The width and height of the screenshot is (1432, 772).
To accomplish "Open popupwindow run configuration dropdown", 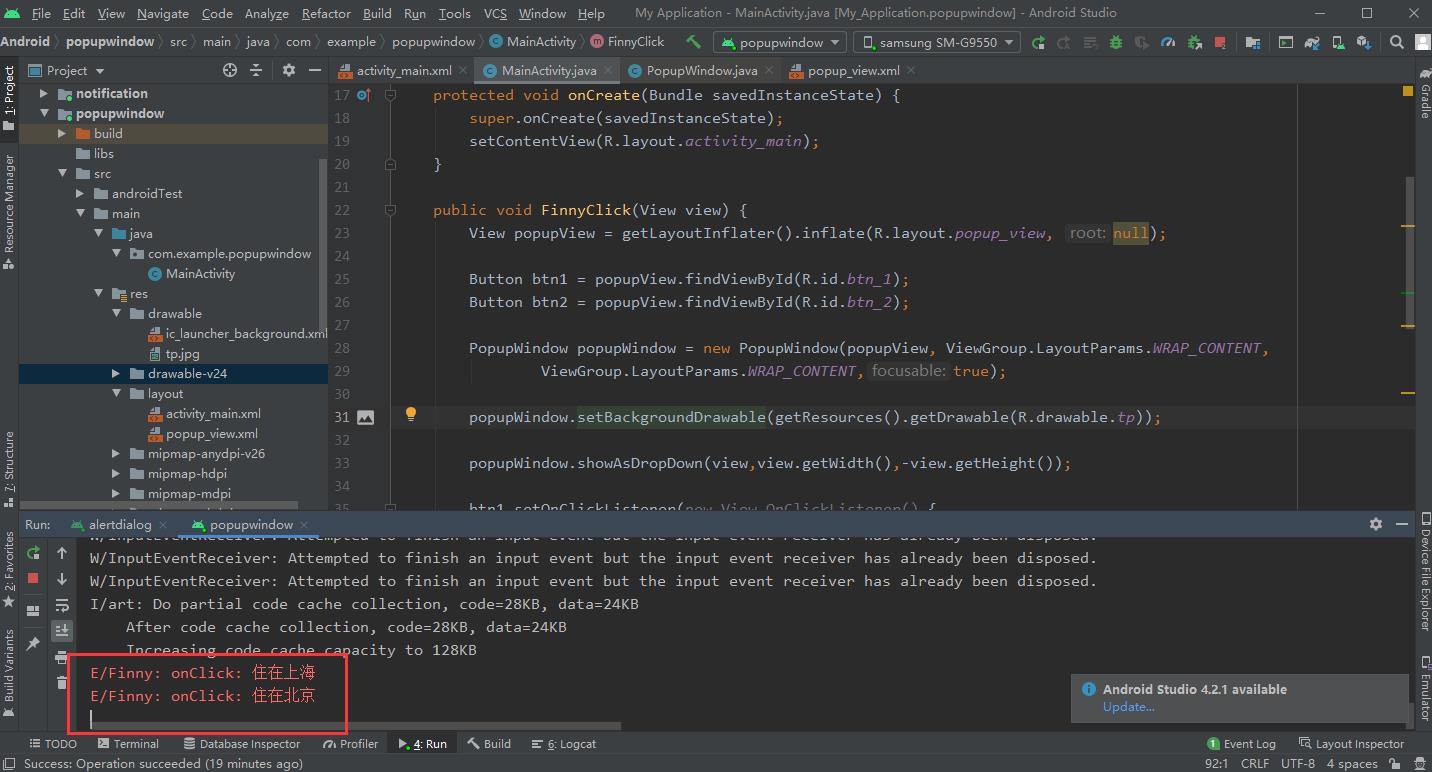I will (780, 42).
